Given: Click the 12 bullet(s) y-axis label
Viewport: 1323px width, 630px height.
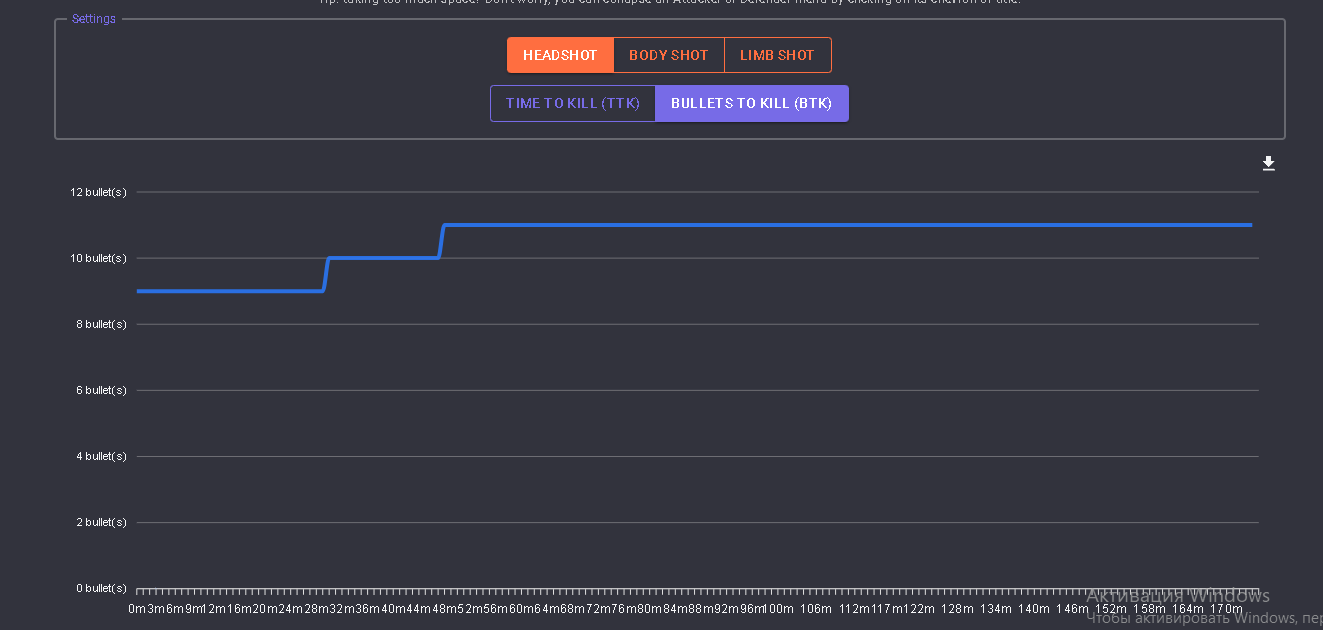Looking at the screenshot, I should click(98, 192).
